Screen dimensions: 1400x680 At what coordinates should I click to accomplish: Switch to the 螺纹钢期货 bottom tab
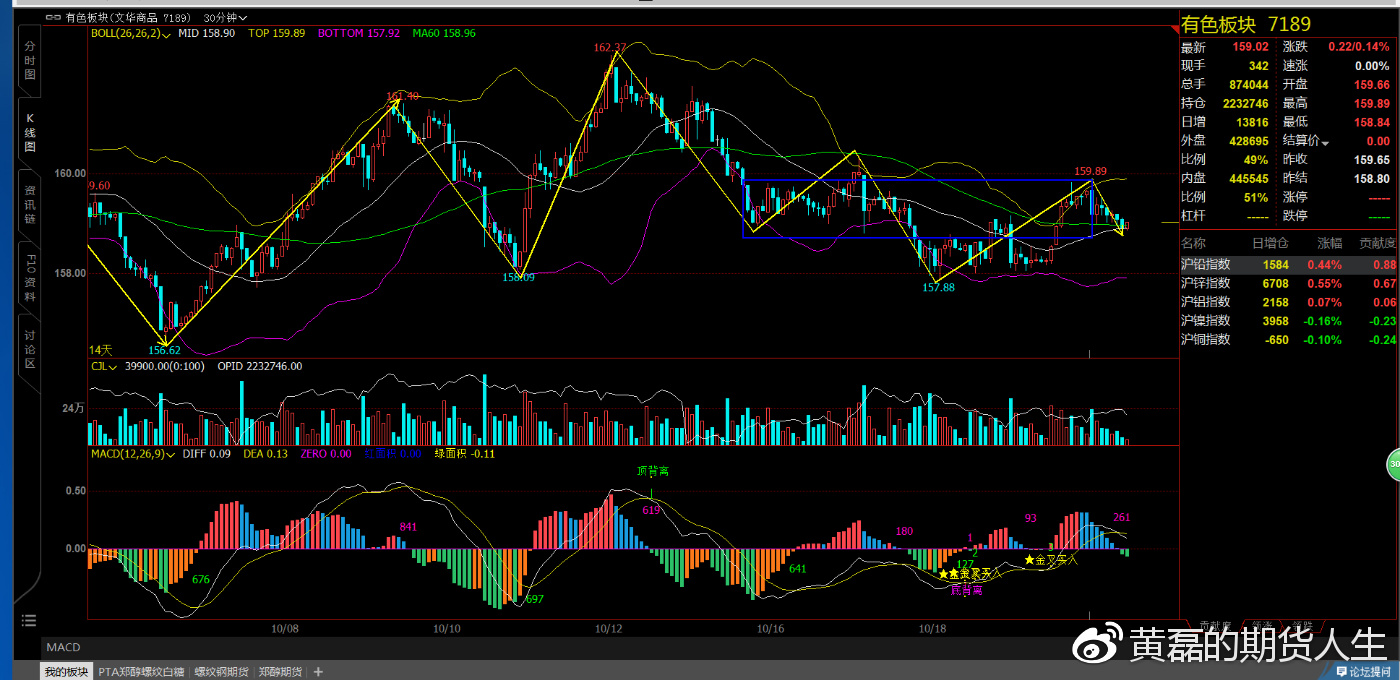coord(221,672)
